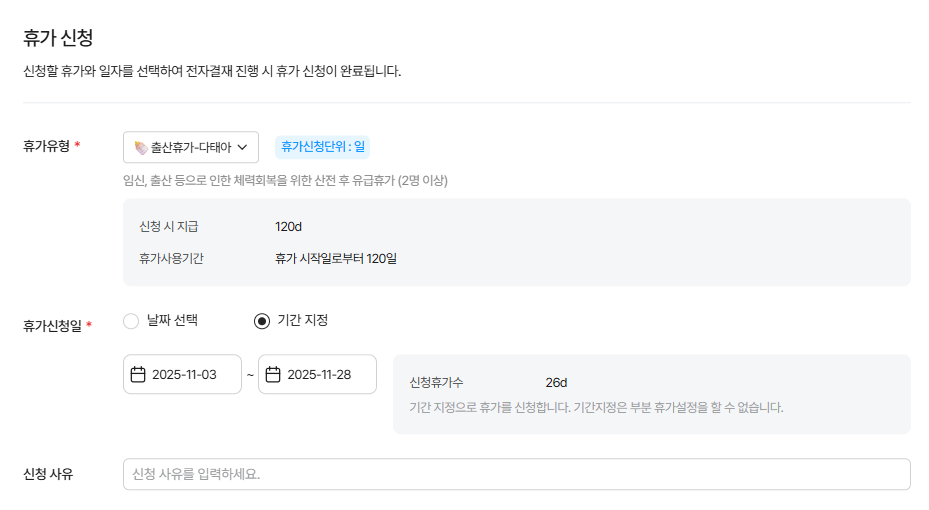The width and height of the screenshot is (929, 510).
Task: Click the 휴가 신청 page heading
Action: pos(58,38)
